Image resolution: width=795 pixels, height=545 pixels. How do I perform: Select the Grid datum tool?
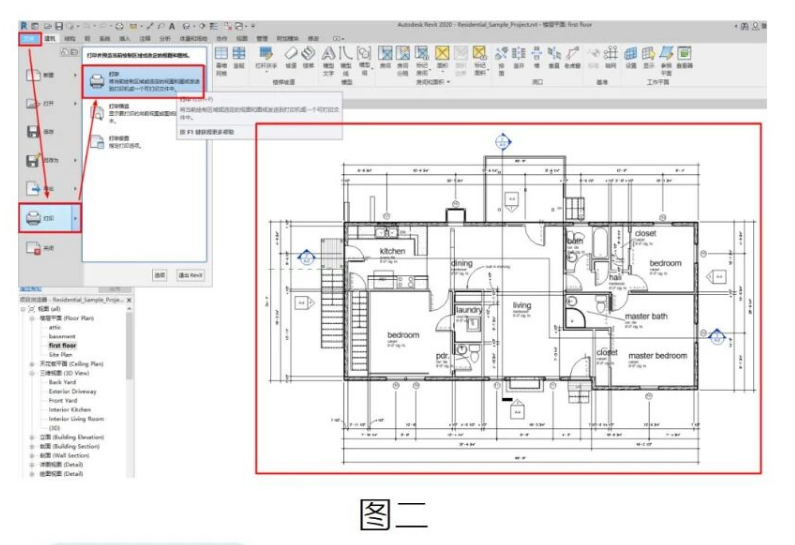(x=611, y=57)
